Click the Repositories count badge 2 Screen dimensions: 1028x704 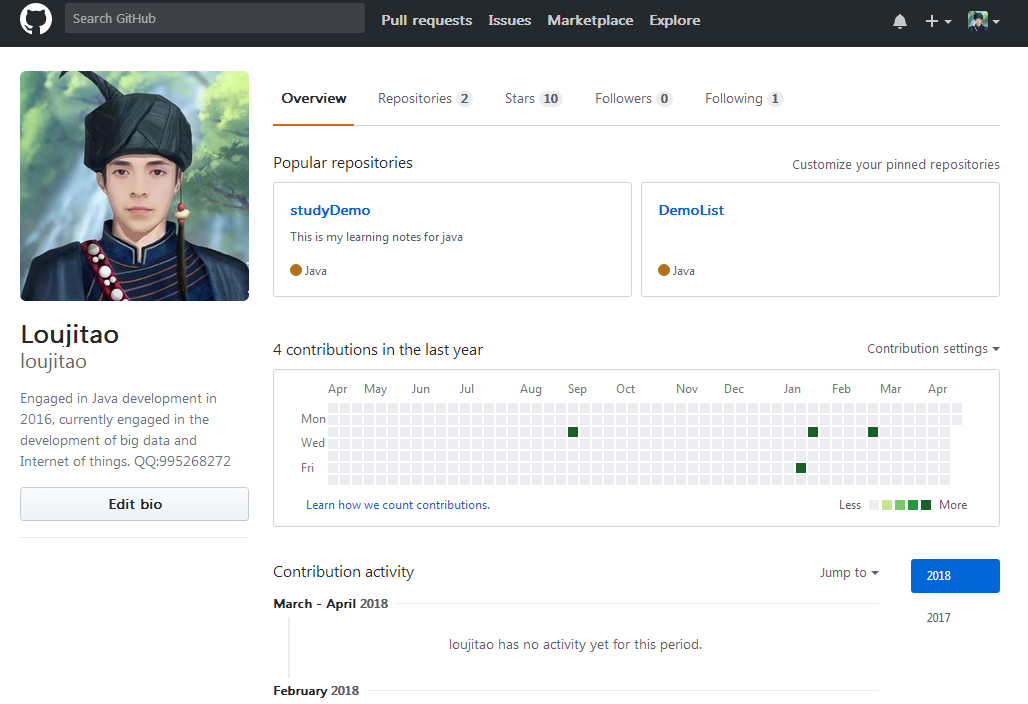(464, 99)
